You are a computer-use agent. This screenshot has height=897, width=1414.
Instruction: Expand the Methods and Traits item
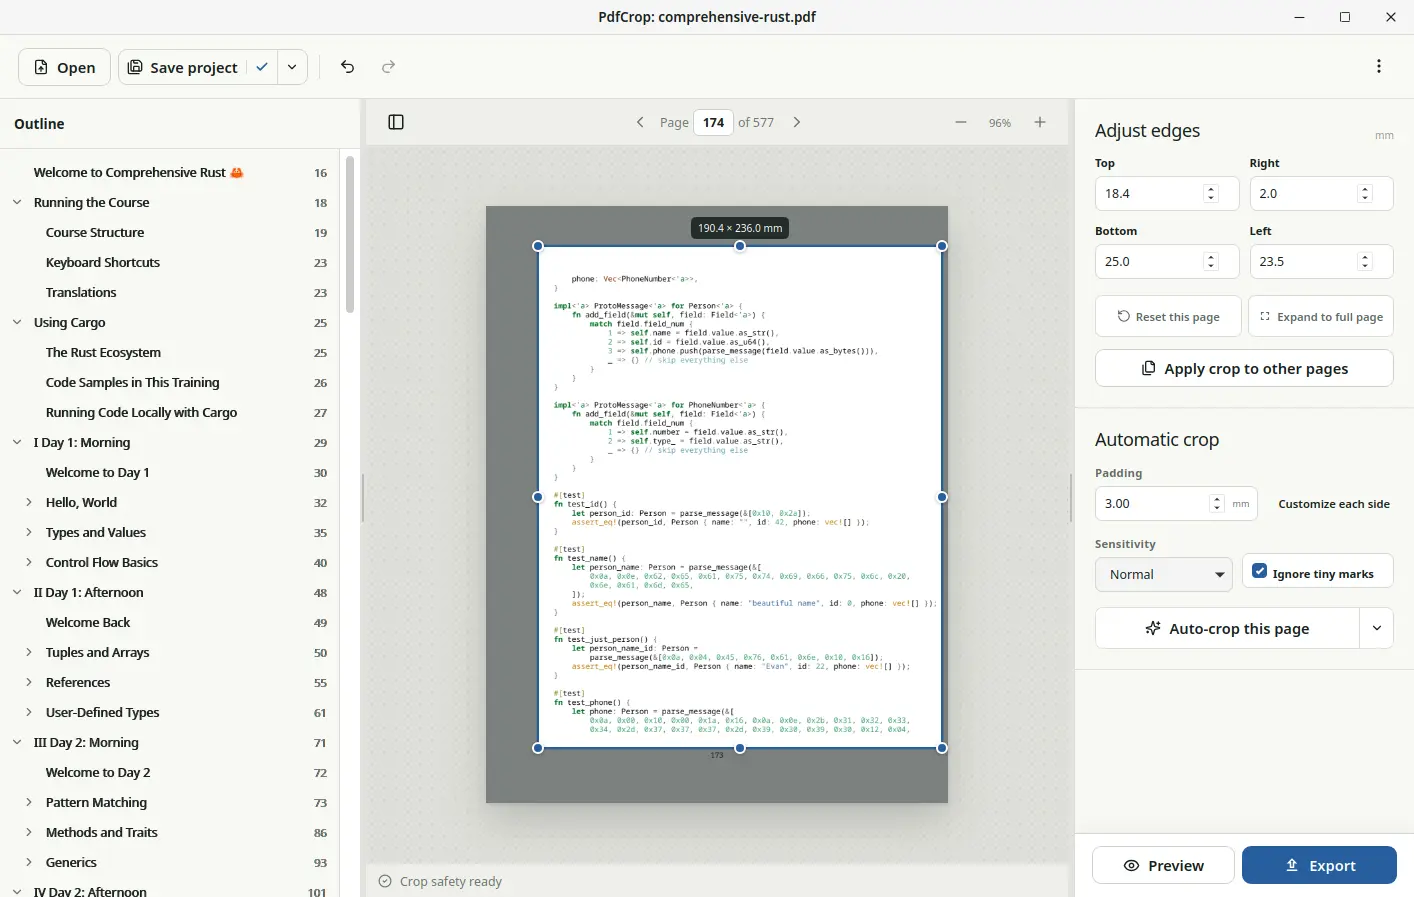29,832
